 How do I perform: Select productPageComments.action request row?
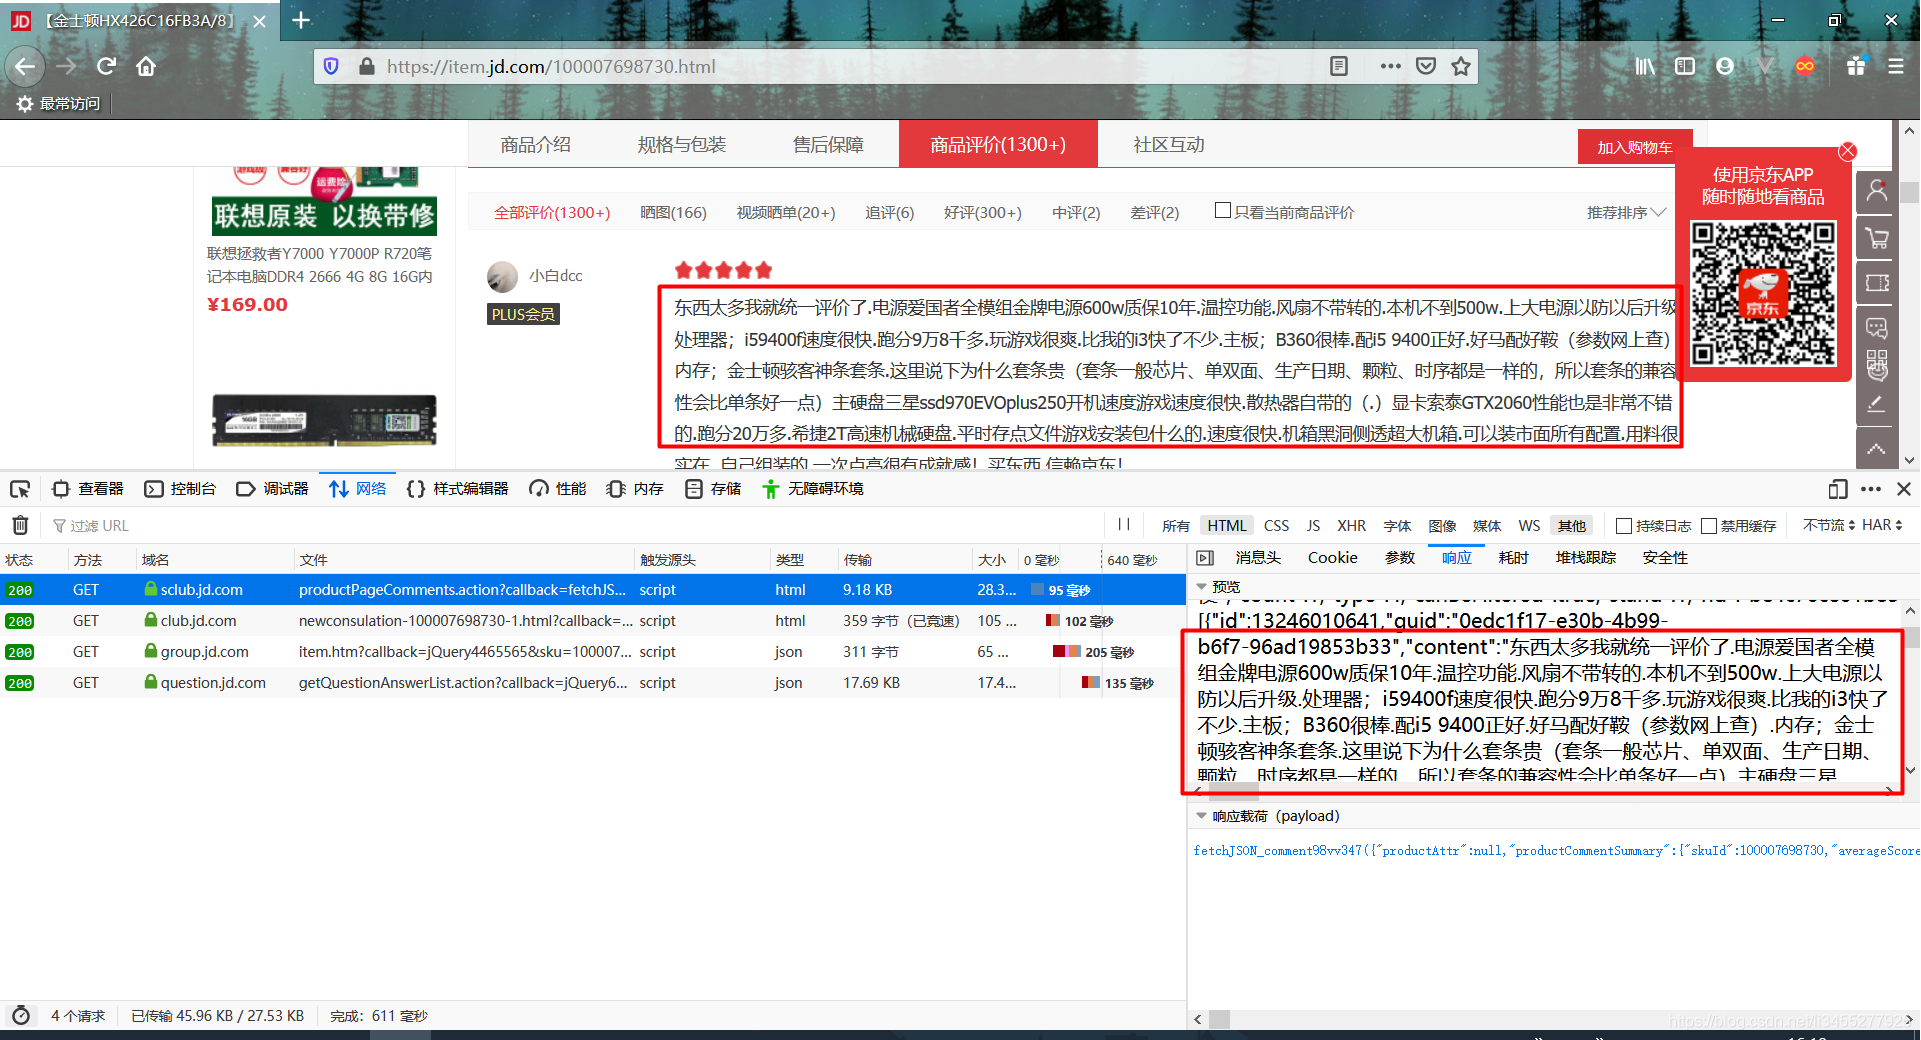(x=593, y=590)
